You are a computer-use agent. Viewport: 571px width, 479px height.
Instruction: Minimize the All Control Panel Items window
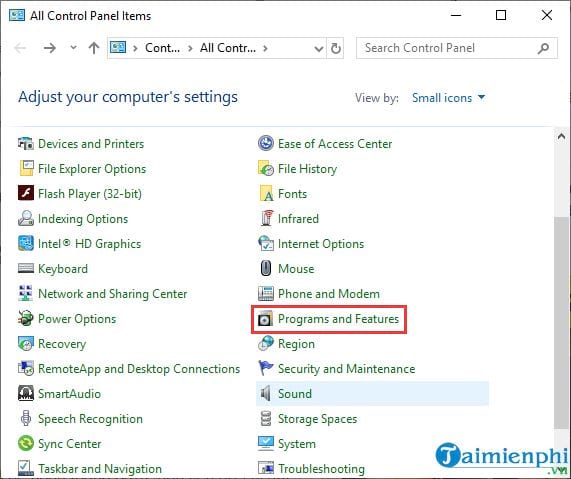click(456, 15)
